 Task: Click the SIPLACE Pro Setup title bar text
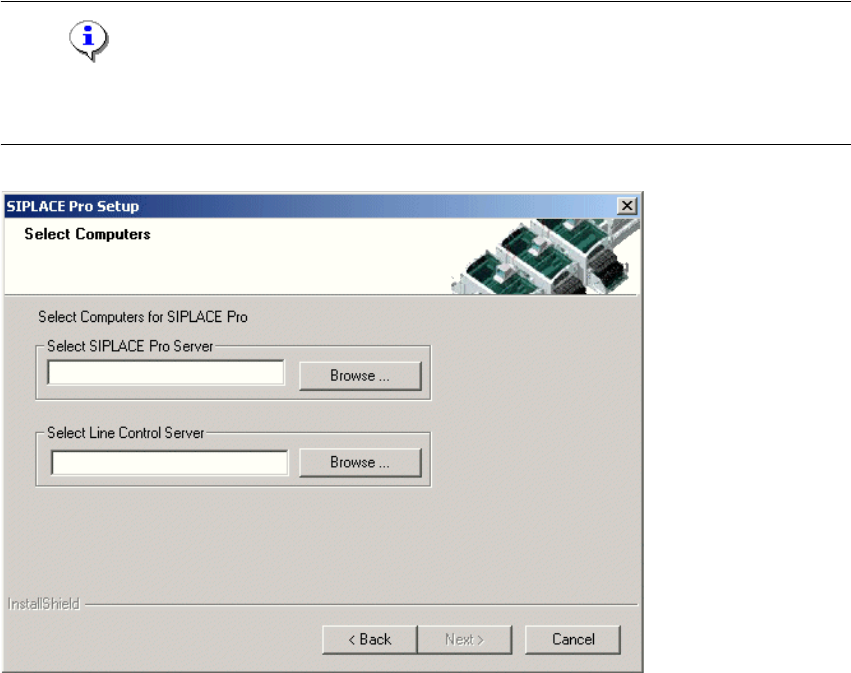tap(73, 206)
